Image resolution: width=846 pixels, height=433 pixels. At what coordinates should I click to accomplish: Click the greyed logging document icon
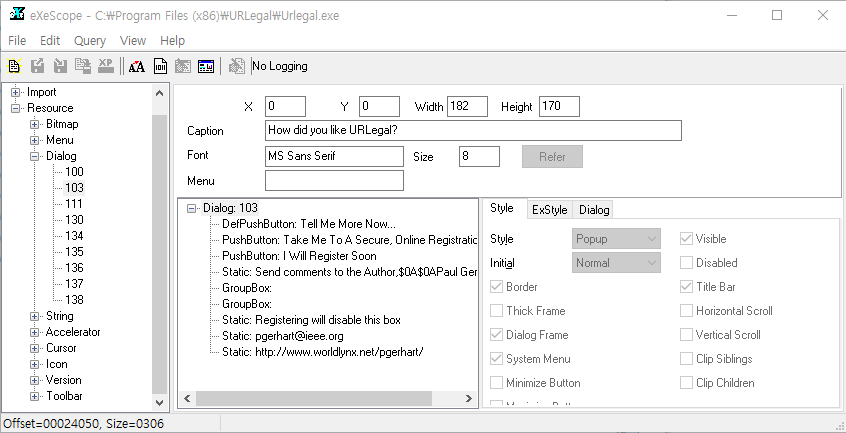tap(236, 66)
